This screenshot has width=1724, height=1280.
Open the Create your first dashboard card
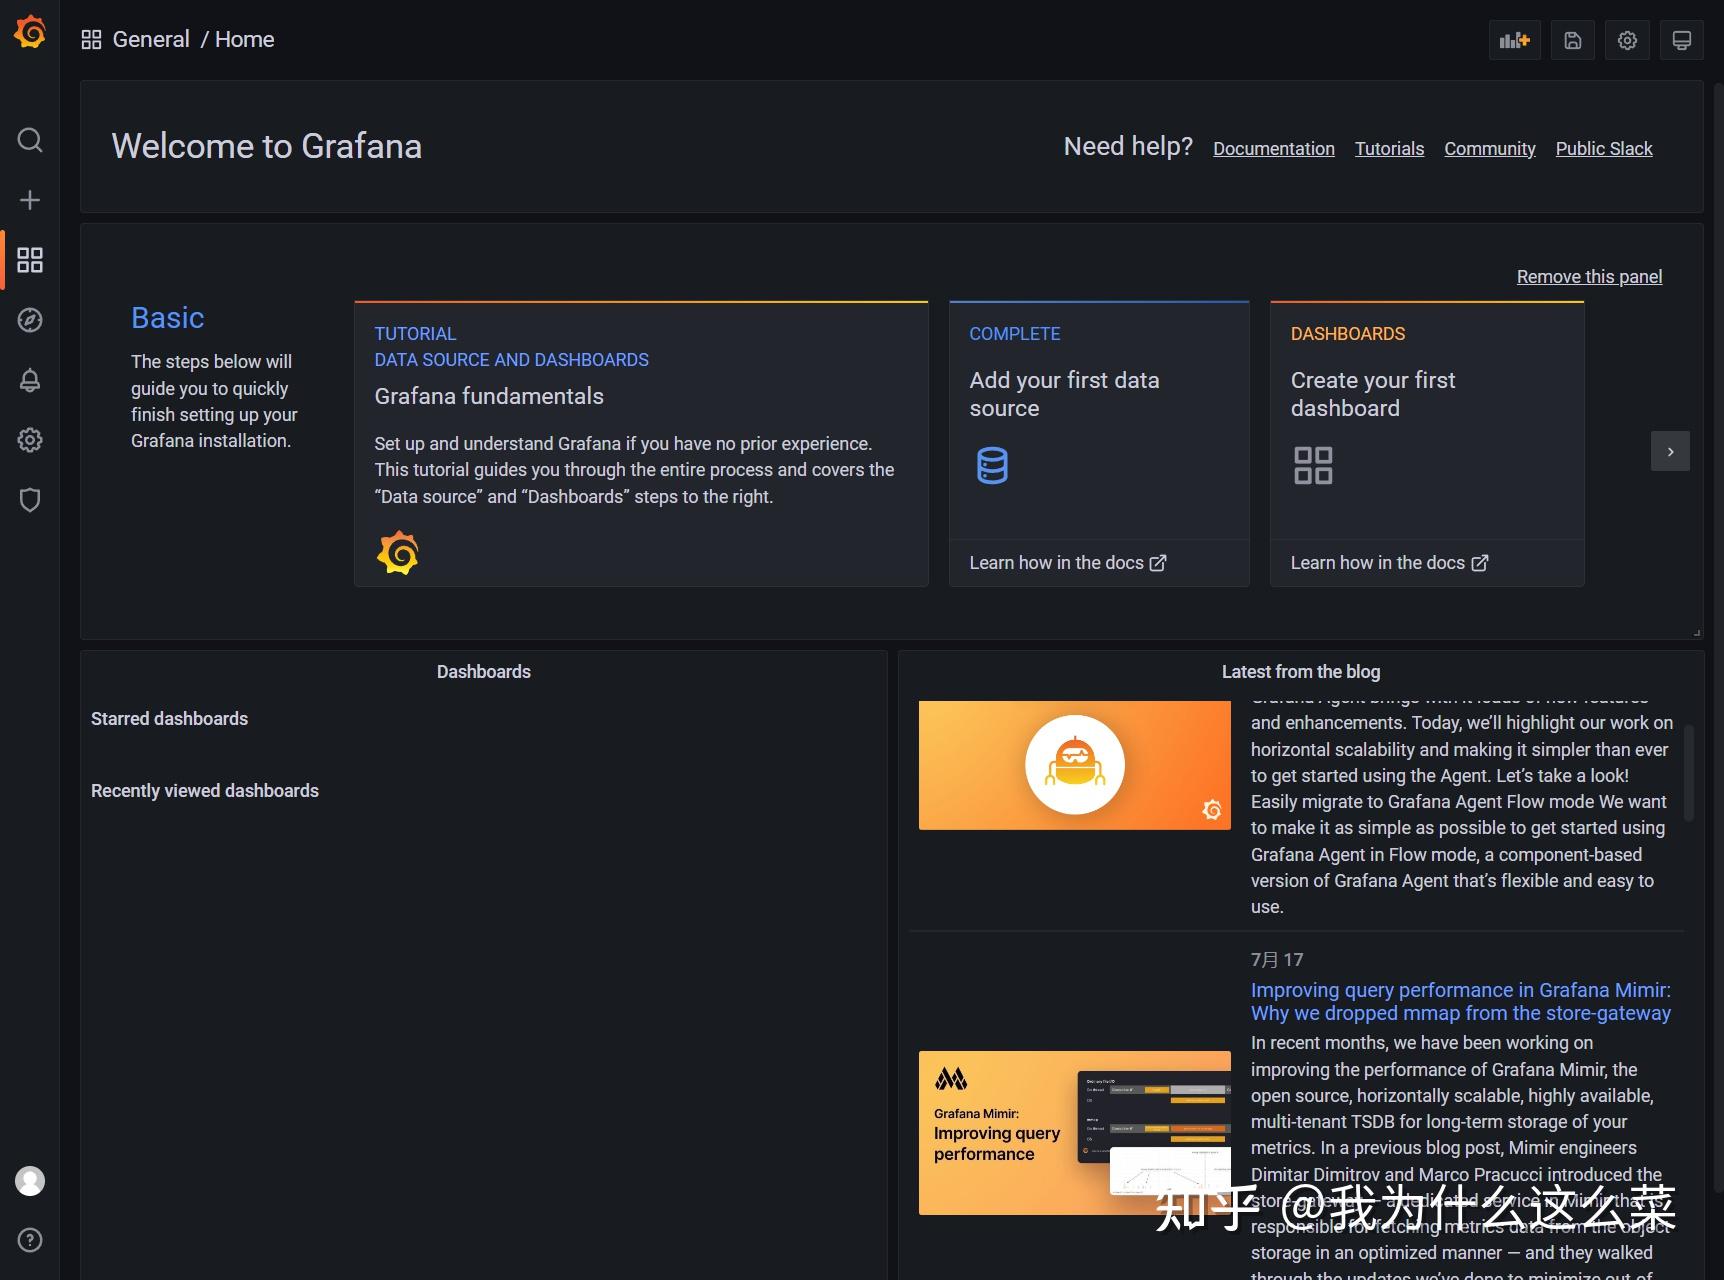[x=1427, y=420]
